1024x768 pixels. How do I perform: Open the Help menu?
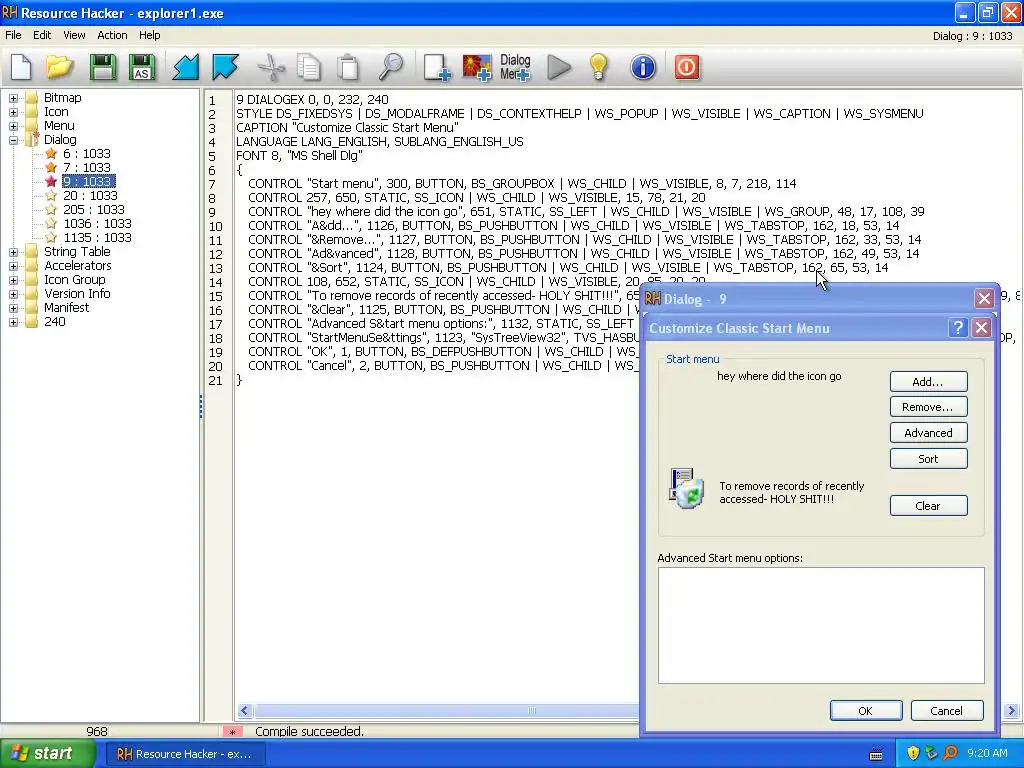[150, 35]
